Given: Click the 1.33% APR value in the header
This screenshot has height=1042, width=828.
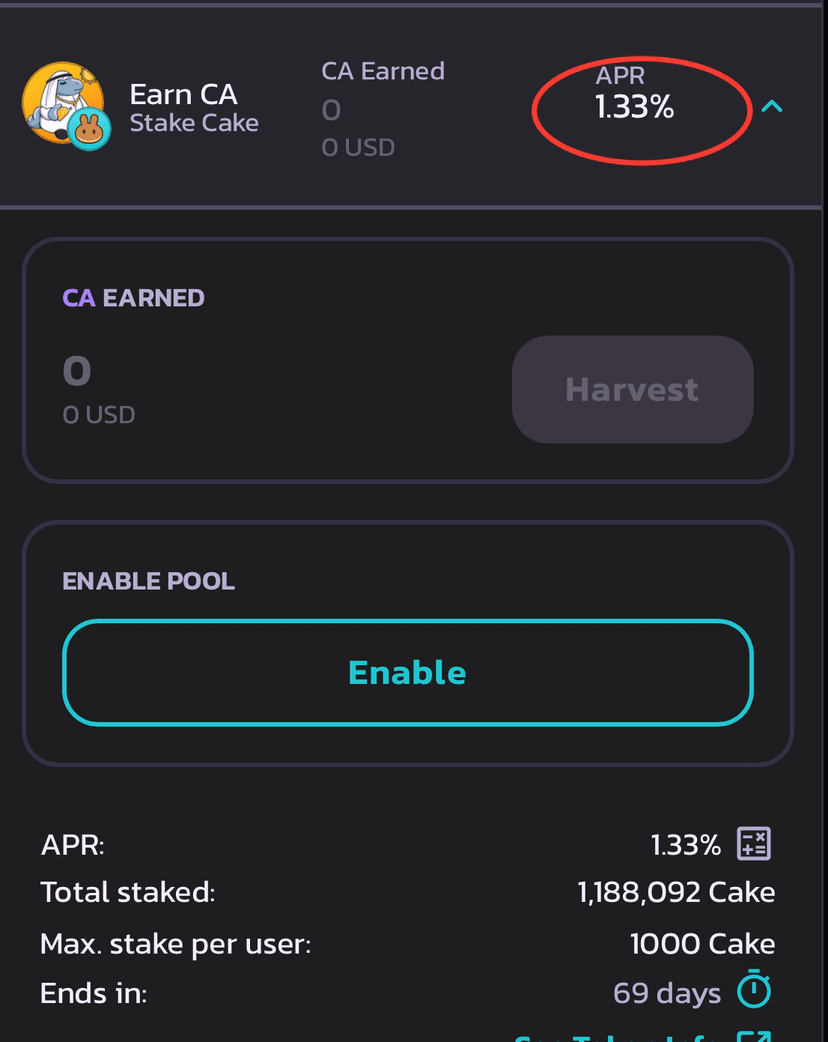Looking at the screenshot, I should coord(635,107).
